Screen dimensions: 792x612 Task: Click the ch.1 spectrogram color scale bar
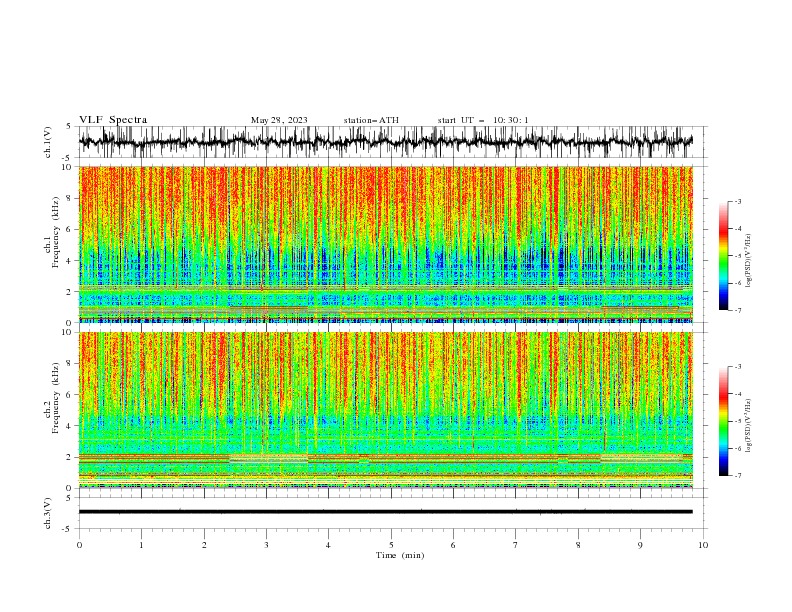point(723,256)
